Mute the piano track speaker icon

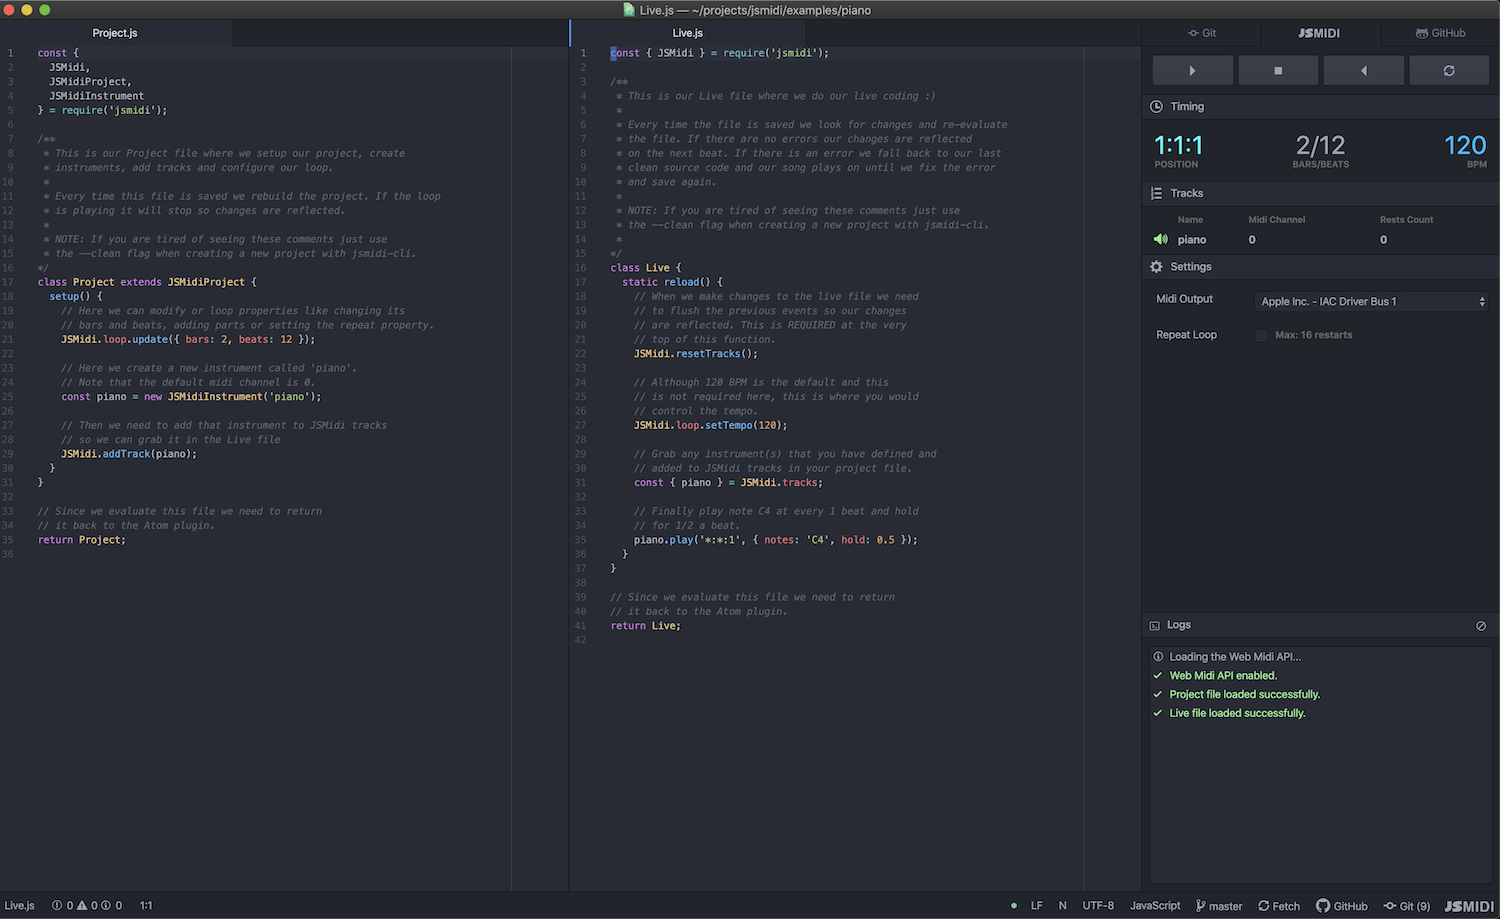click(1161, 240)
